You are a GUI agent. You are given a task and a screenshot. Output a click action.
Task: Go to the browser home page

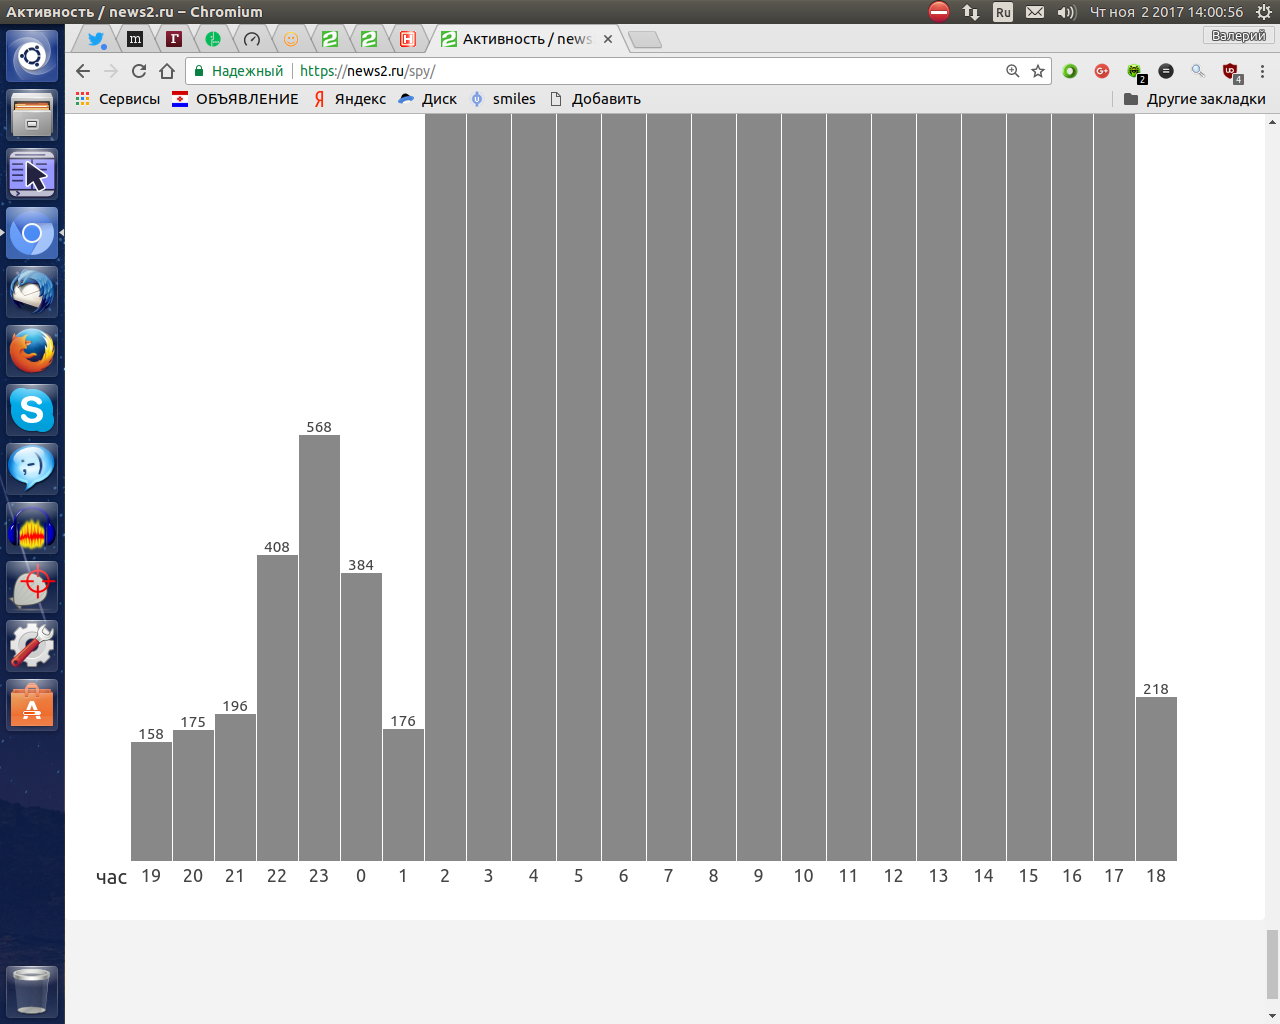coord(167,71)
